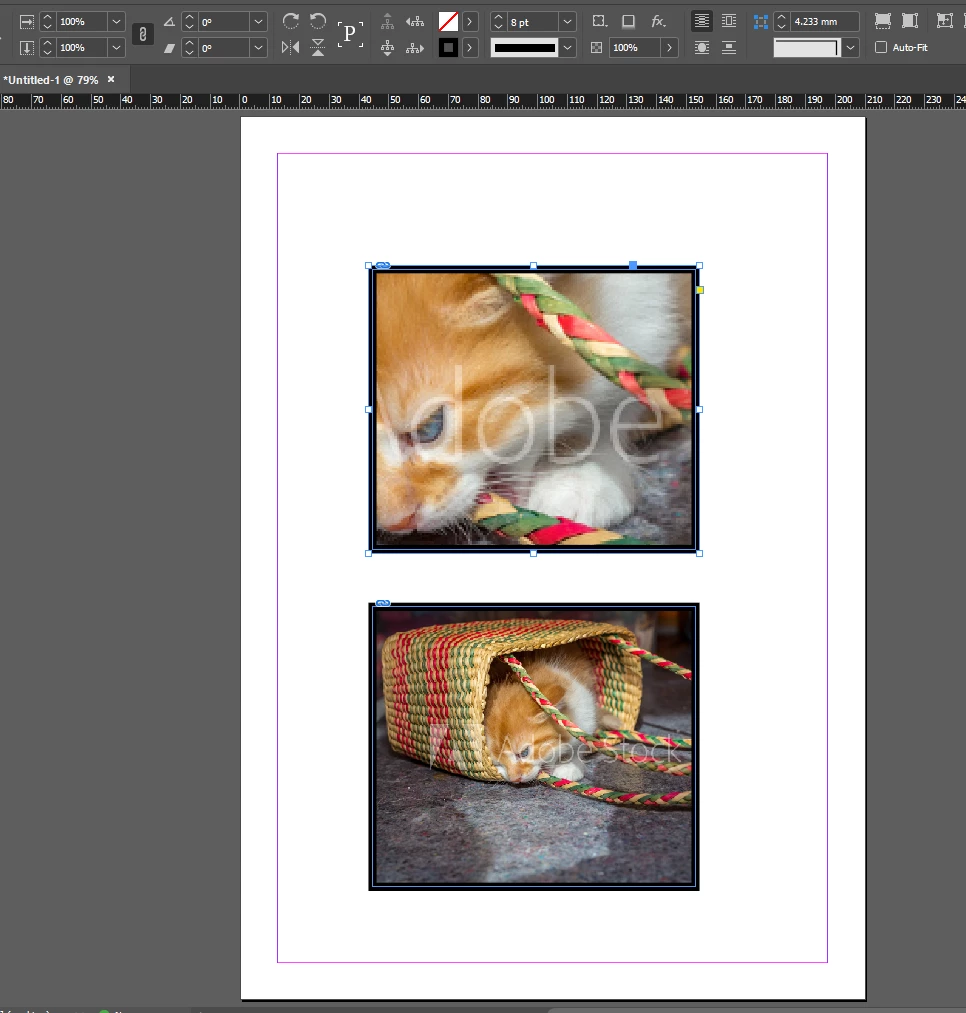966x1013 pixels.
Task: Click the Center Content icon
Action: coord(945,21)
